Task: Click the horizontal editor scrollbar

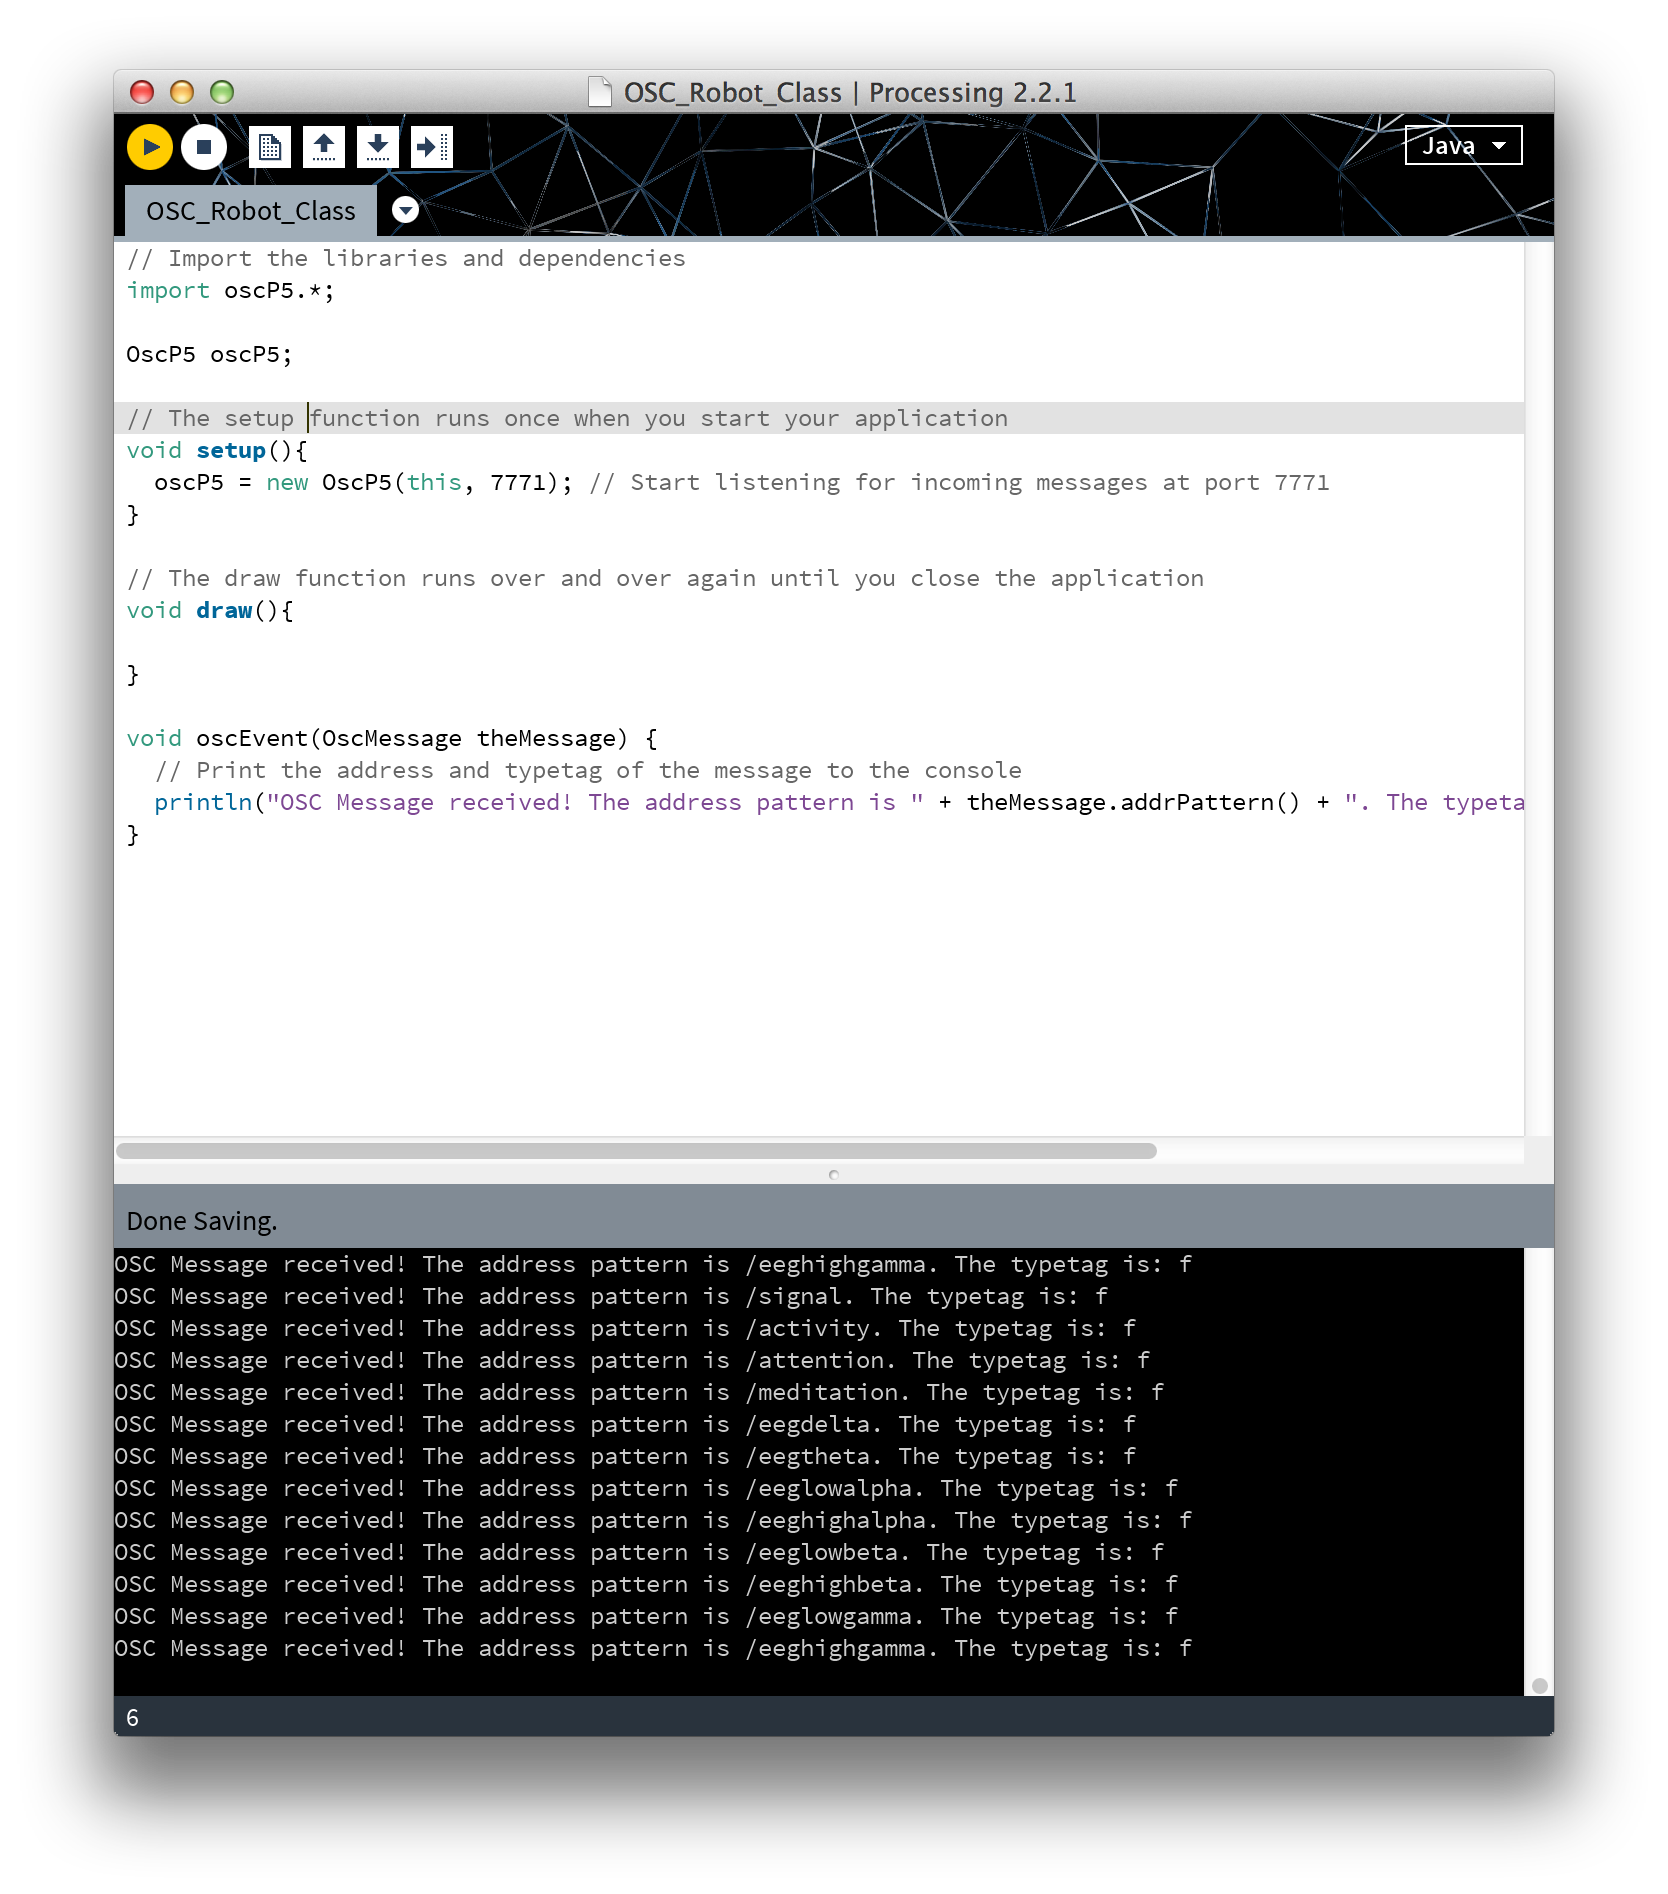Action: 636,1151
